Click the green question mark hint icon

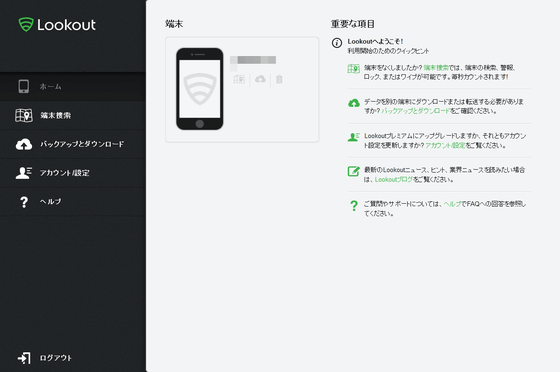point(354,206)
